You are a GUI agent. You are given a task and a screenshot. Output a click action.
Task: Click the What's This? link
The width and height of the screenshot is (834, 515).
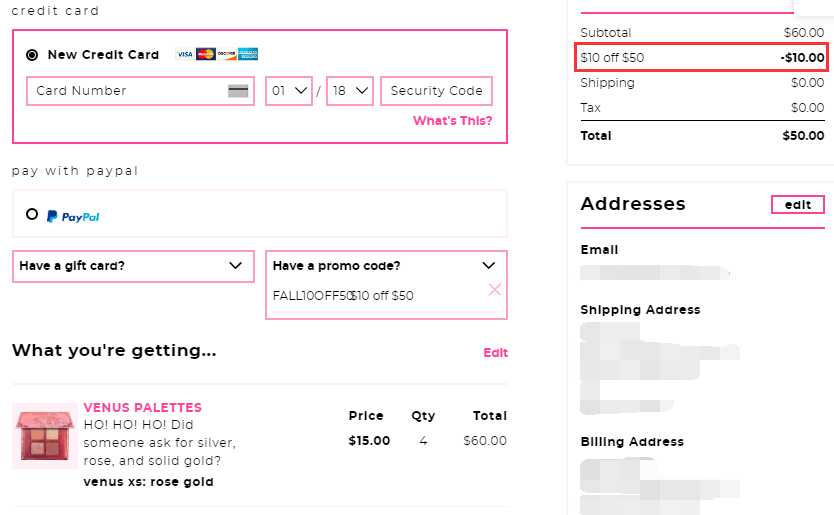453,121
